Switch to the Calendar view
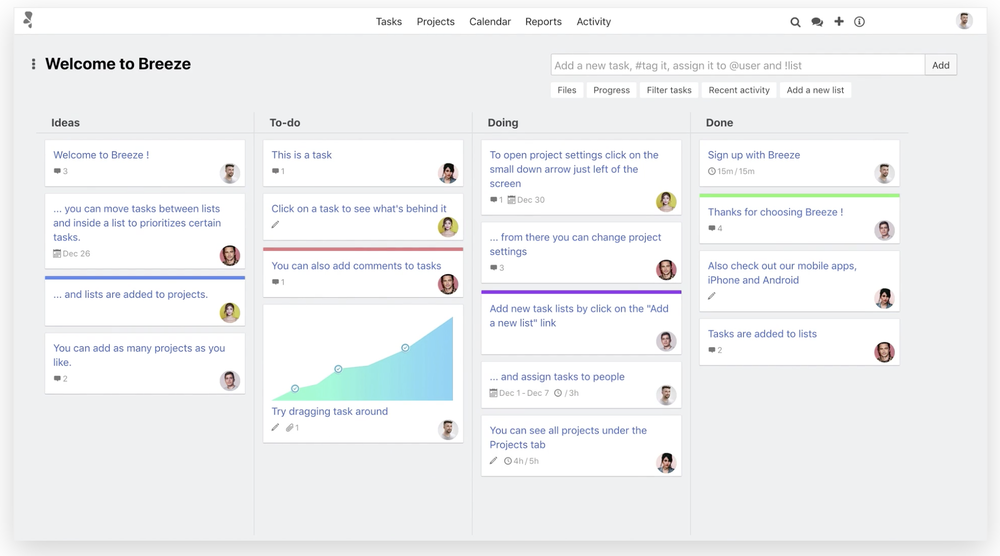The width and height of the screenshot is (1000, 556). 490,22
